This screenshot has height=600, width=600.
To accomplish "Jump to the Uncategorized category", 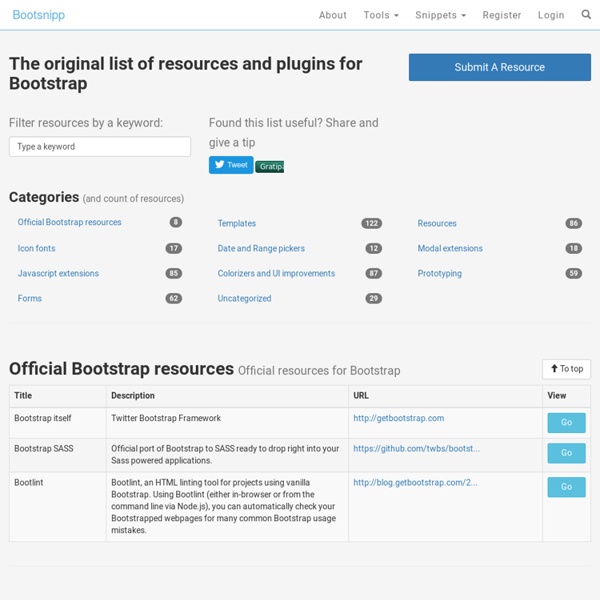I will 244,298.
